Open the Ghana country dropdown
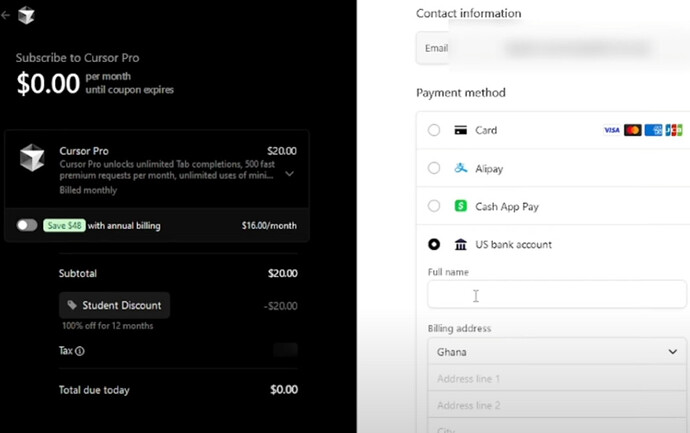 point(557,352)
